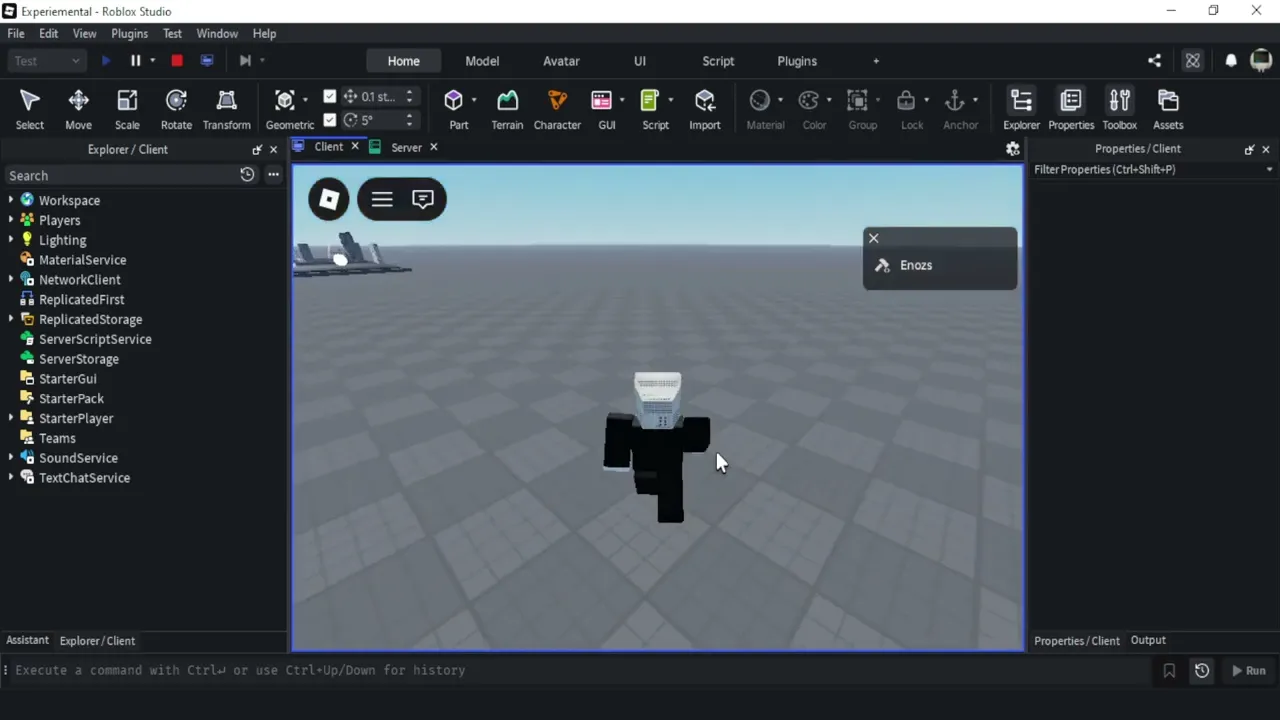The image size is (1280, 720).
Task: Click the client/server view switch icon
Action: pos(207,61)
